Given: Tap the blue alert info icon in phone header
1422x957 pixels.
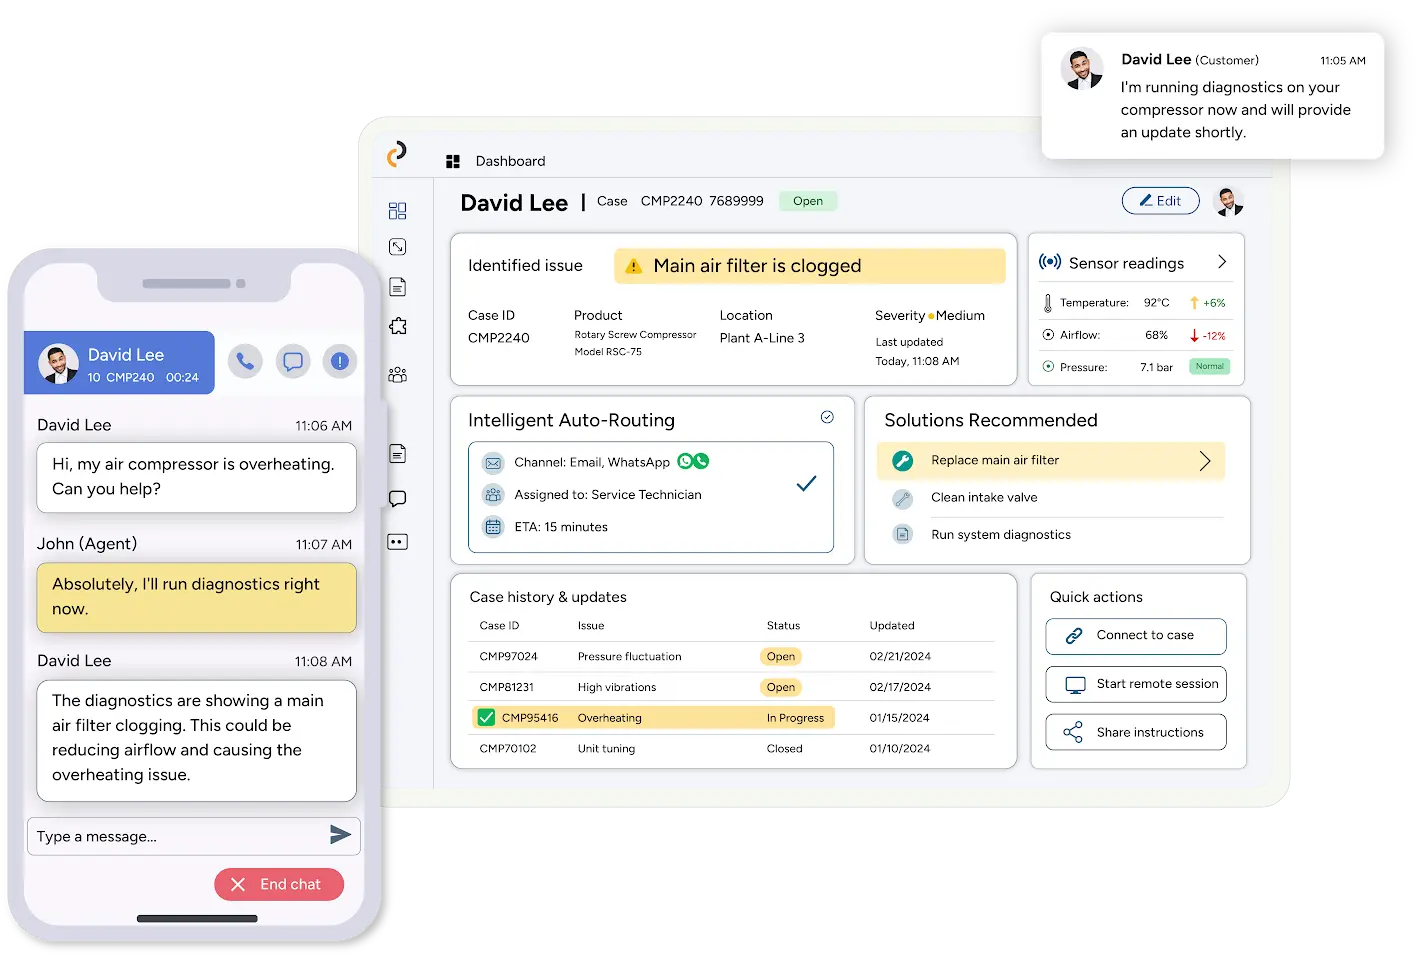Looking at the screenshot, I should [x=340, y=361].
